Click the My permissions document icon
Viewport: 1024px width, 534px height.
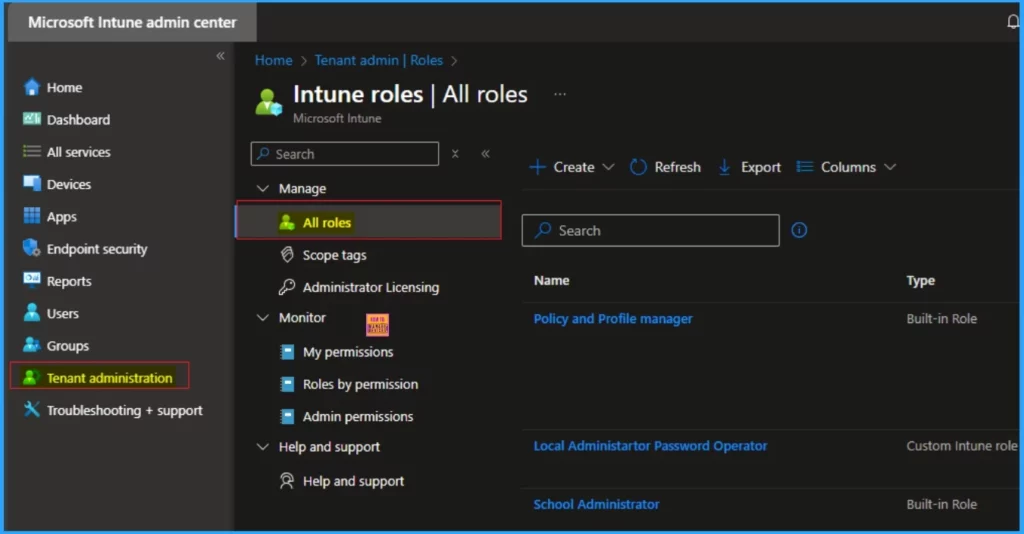(x=287, y=352)
